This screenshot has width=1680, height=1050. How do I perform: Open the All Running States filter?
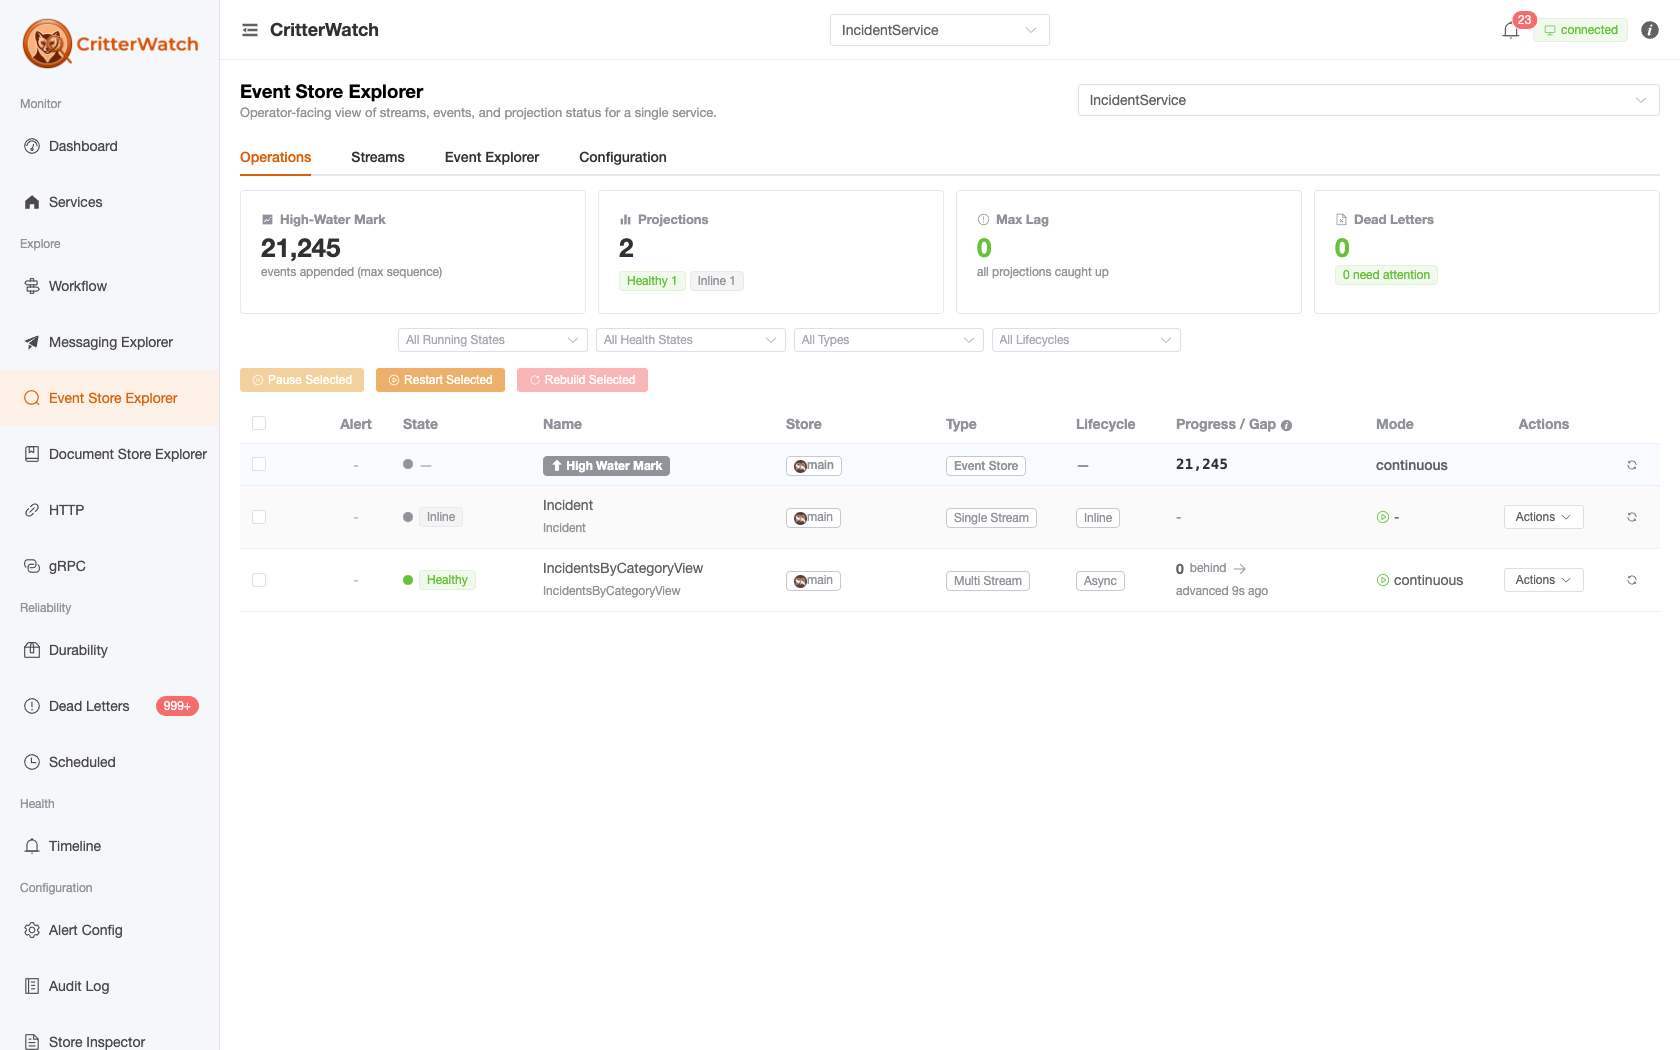[x=492, y=340]
